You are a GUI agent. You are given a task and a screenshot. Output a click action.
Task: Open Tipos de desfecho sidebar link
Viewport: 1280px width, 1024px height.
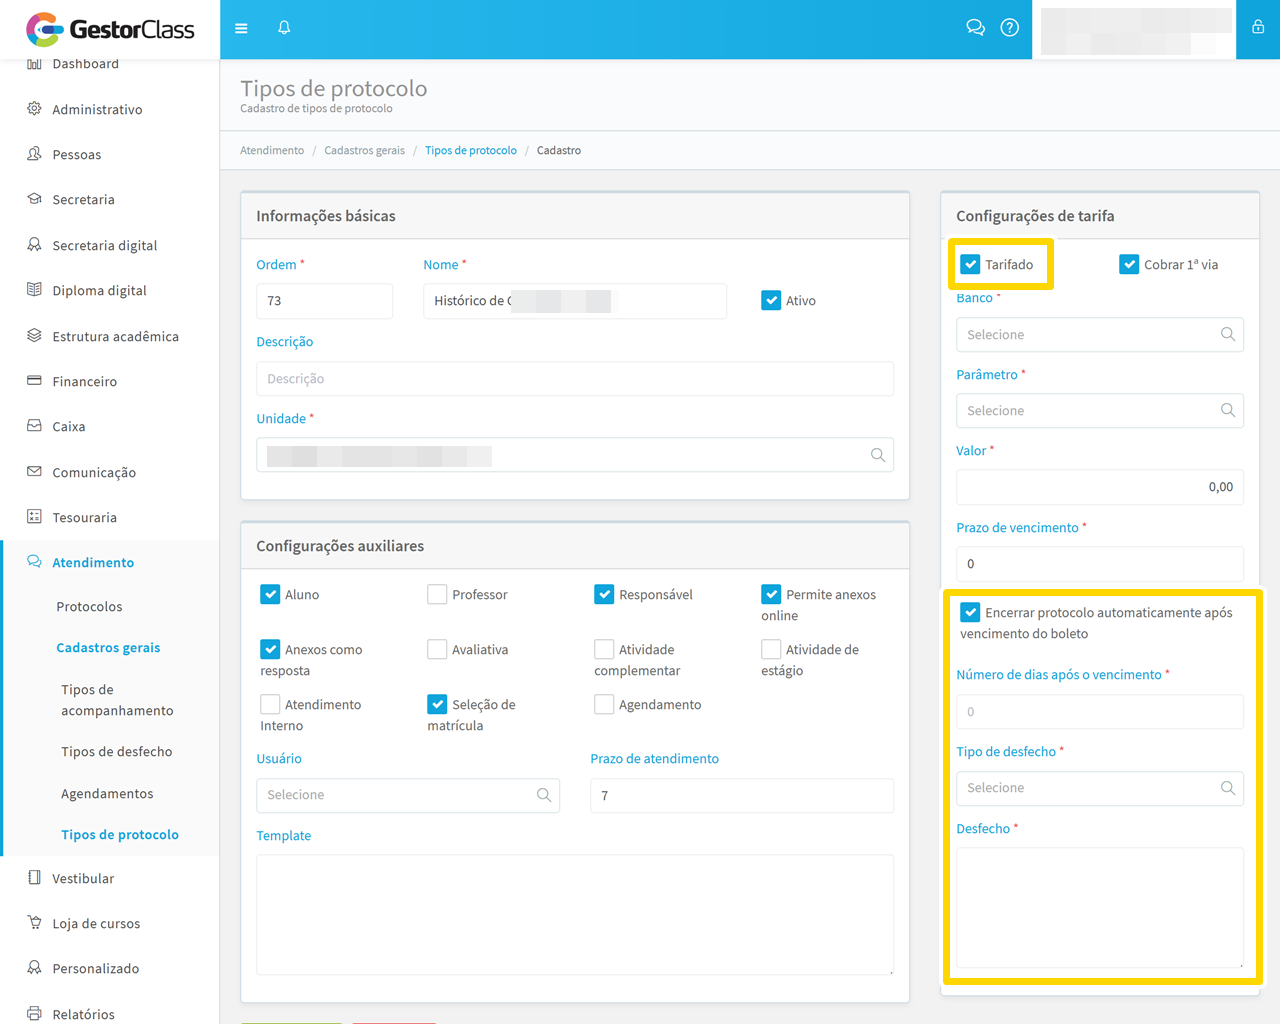[x=116, y=752]
